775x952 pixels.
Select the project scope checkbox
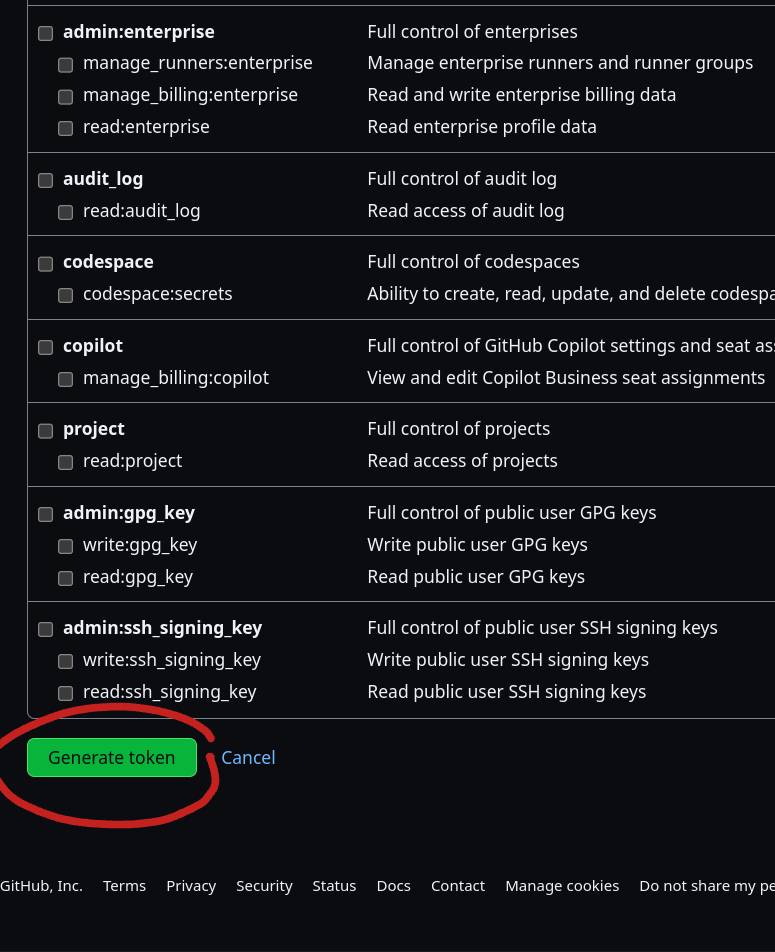click(x=45, y=431)
